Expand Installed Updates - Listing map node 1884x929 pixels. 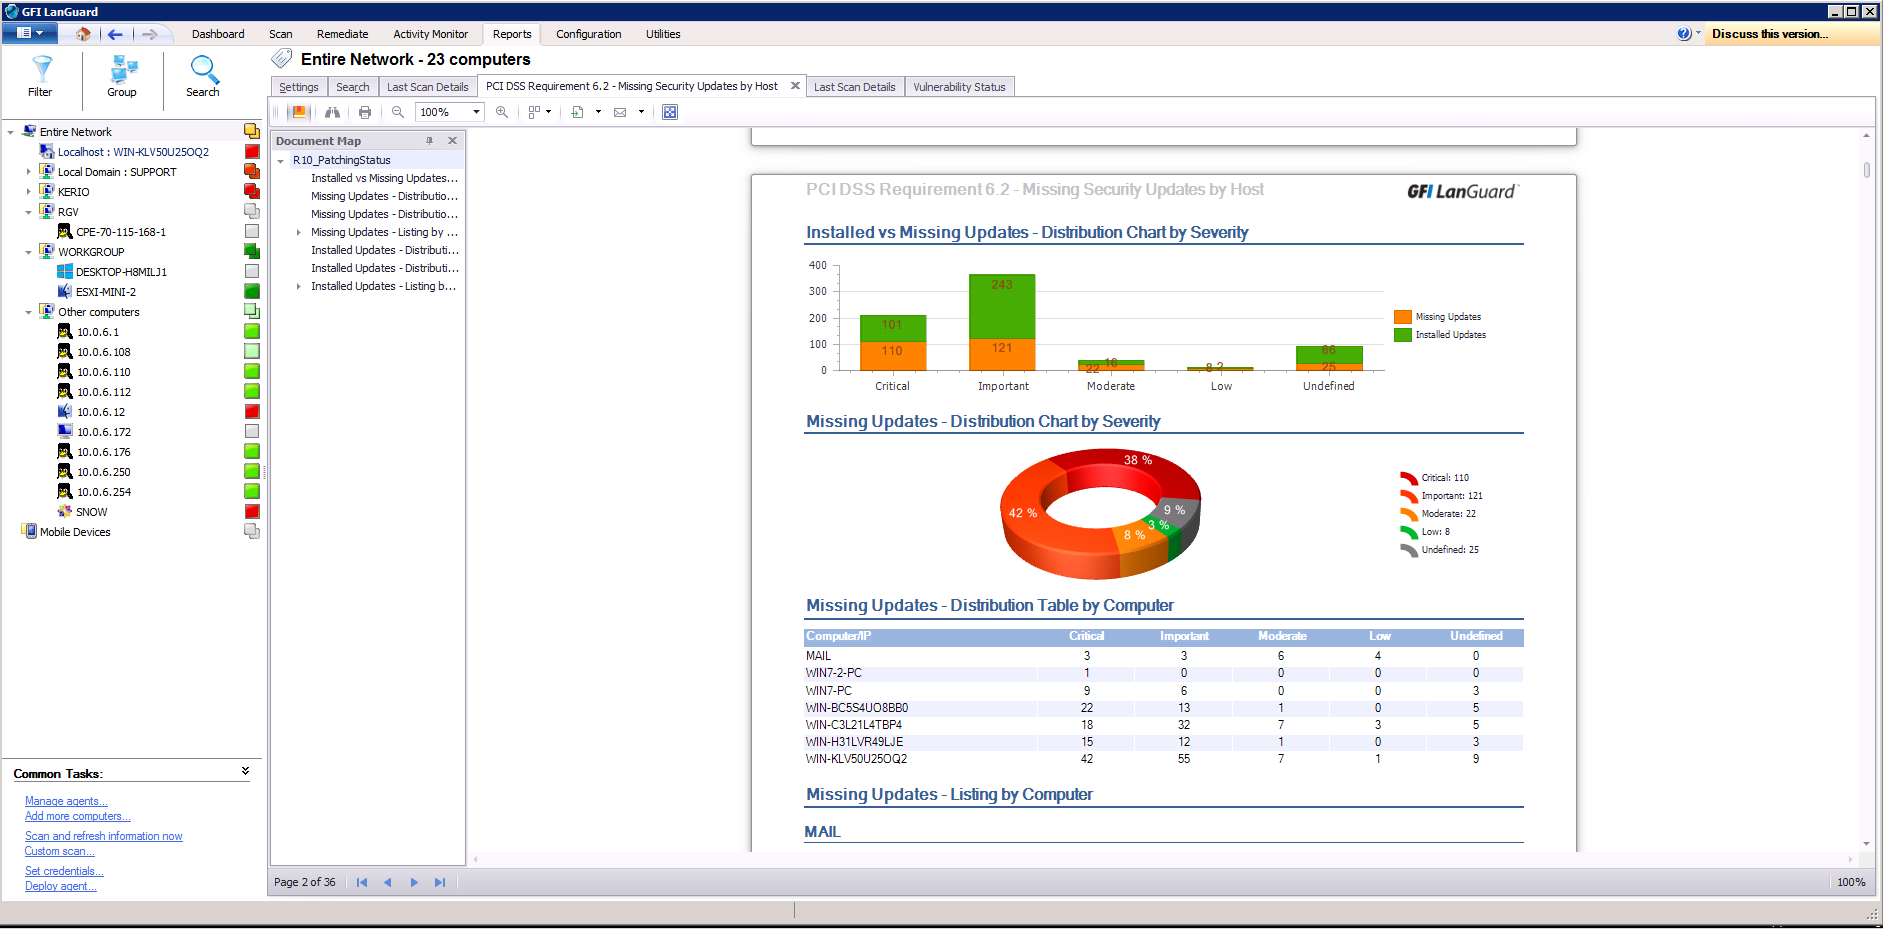coord(298,286)
